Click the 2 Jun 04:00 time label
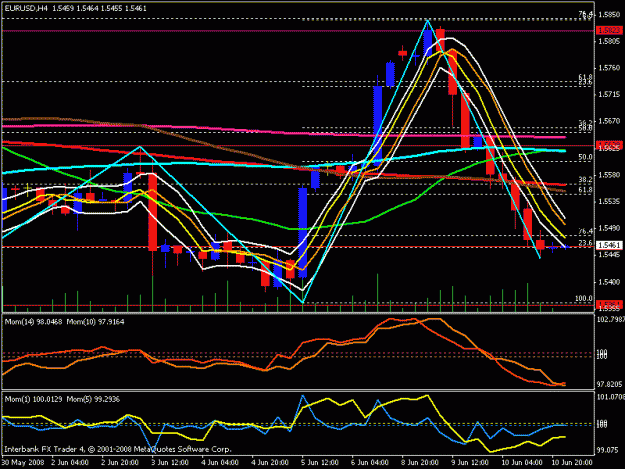This screenshot has width=625, height=469. click(70, 463)
